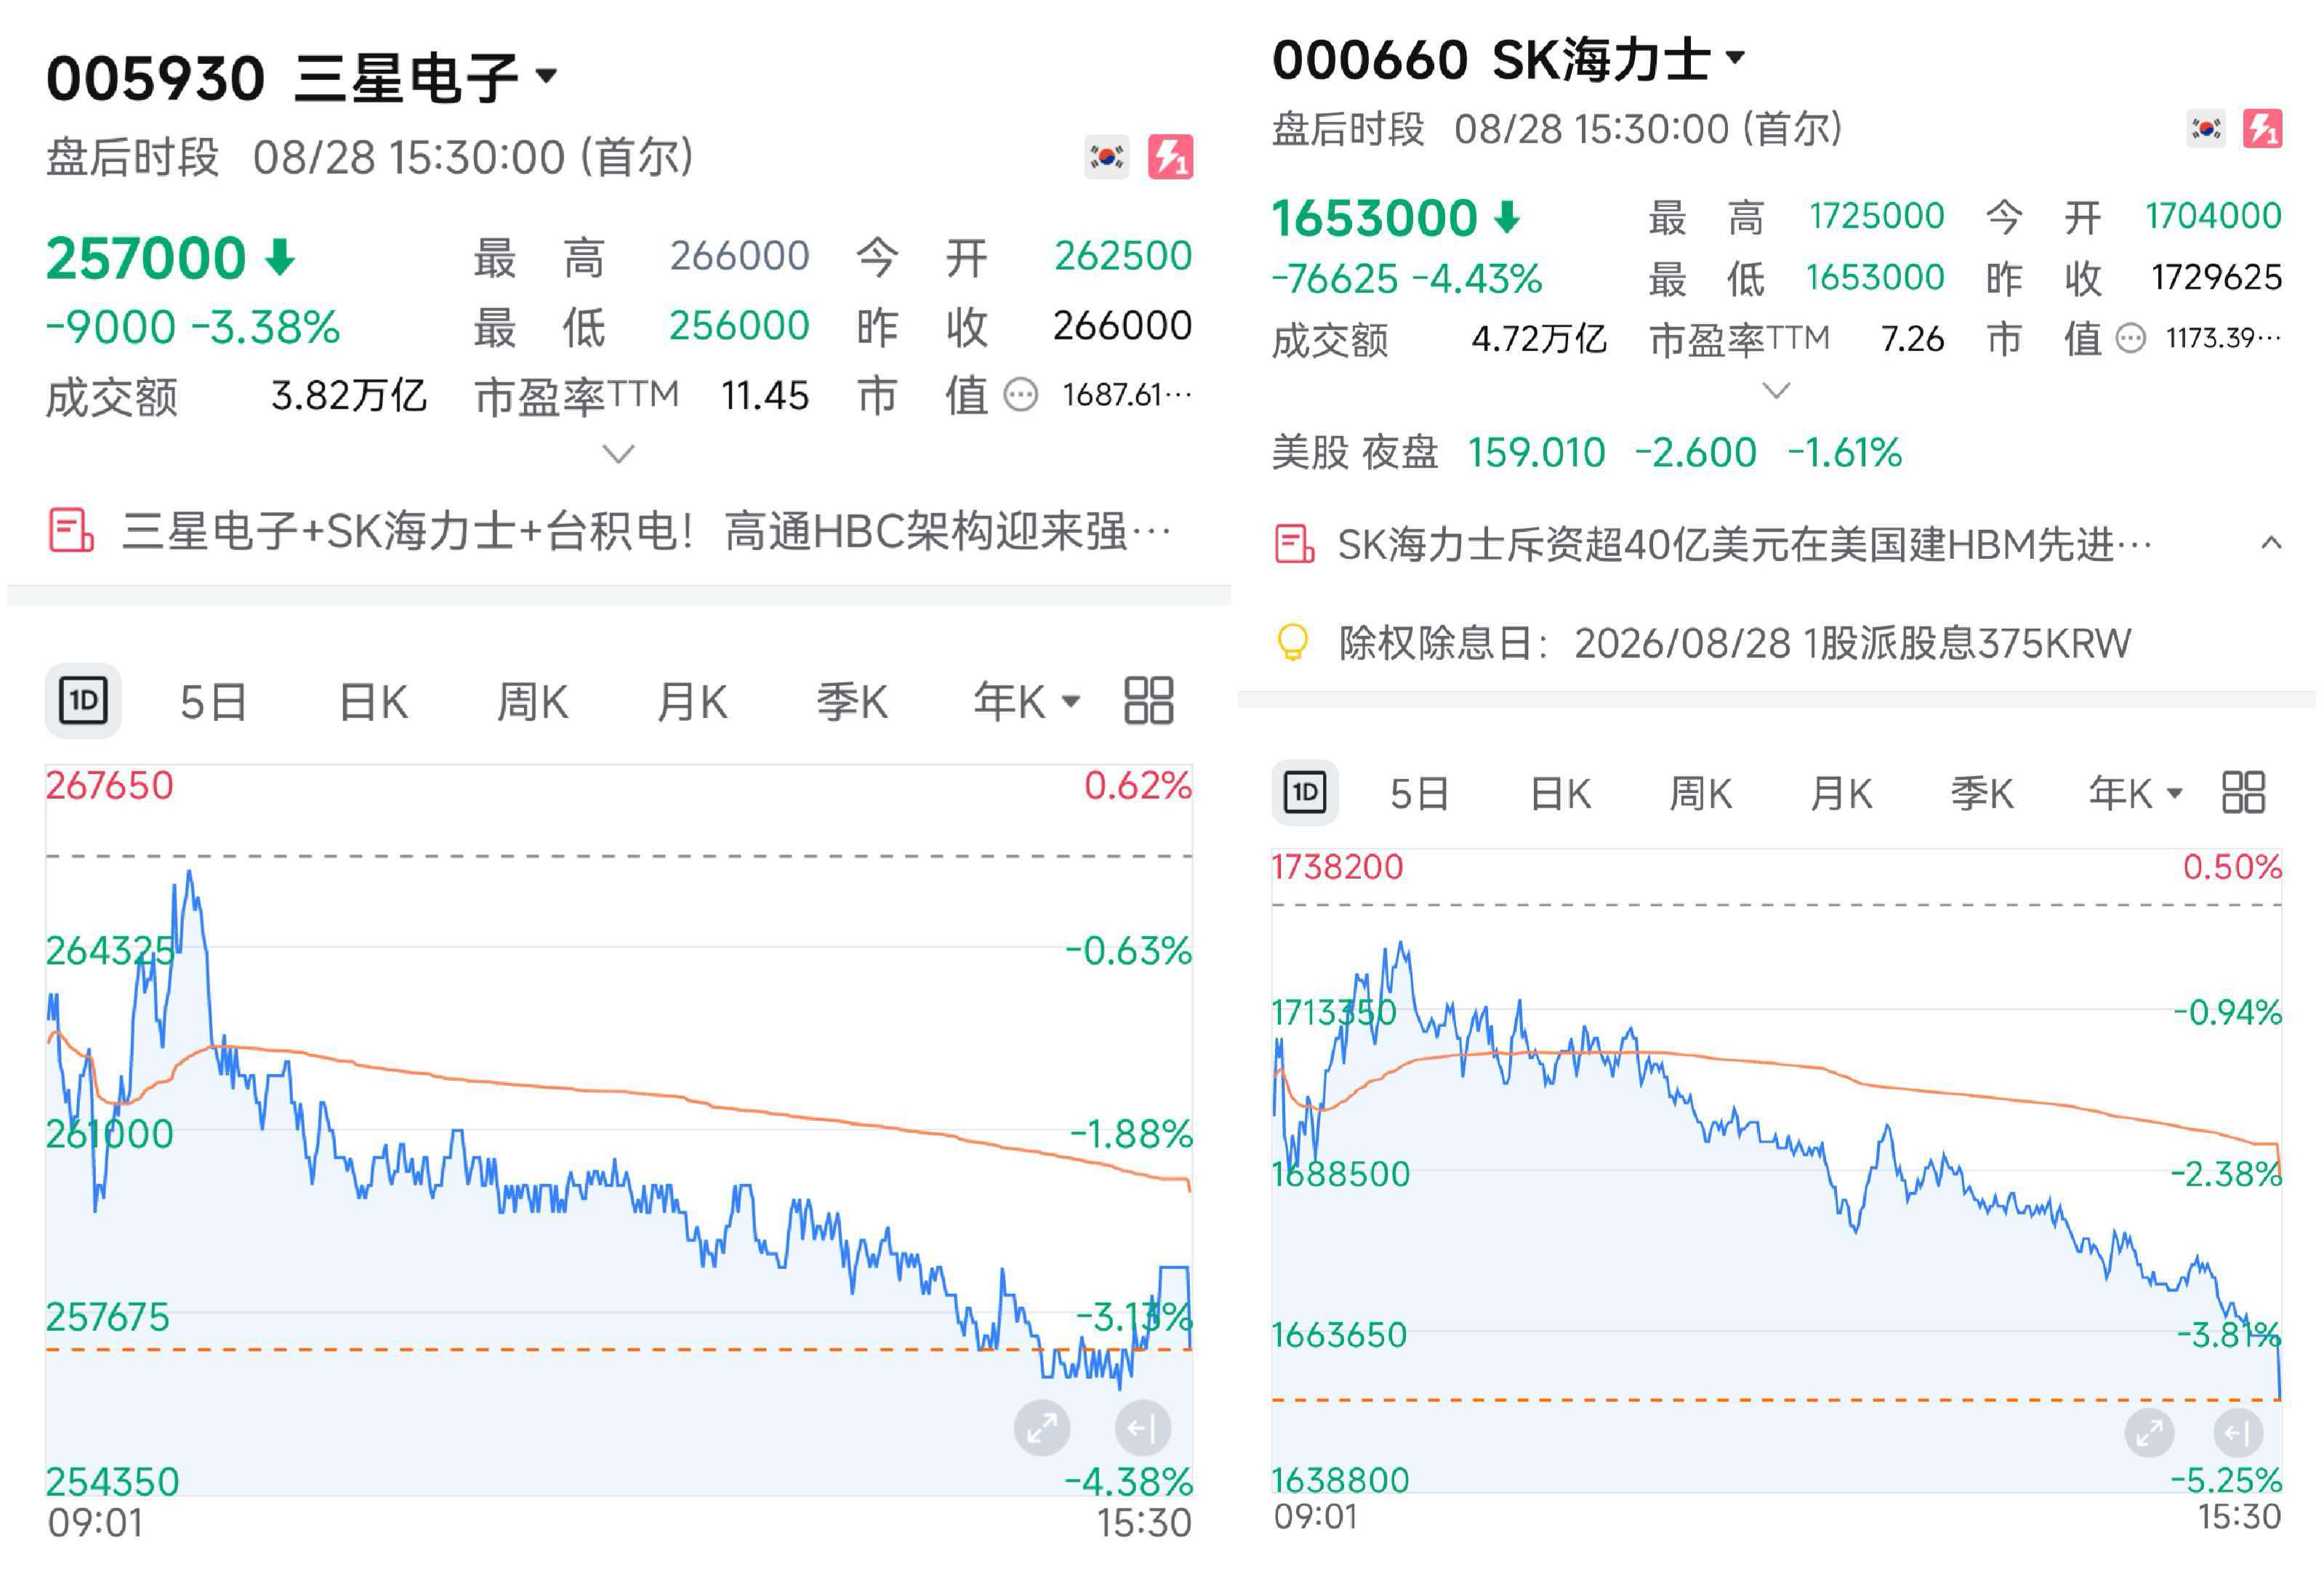Select 月K tab in Samsung chart
The image size is (2324, 1570).
click(692, 702)
